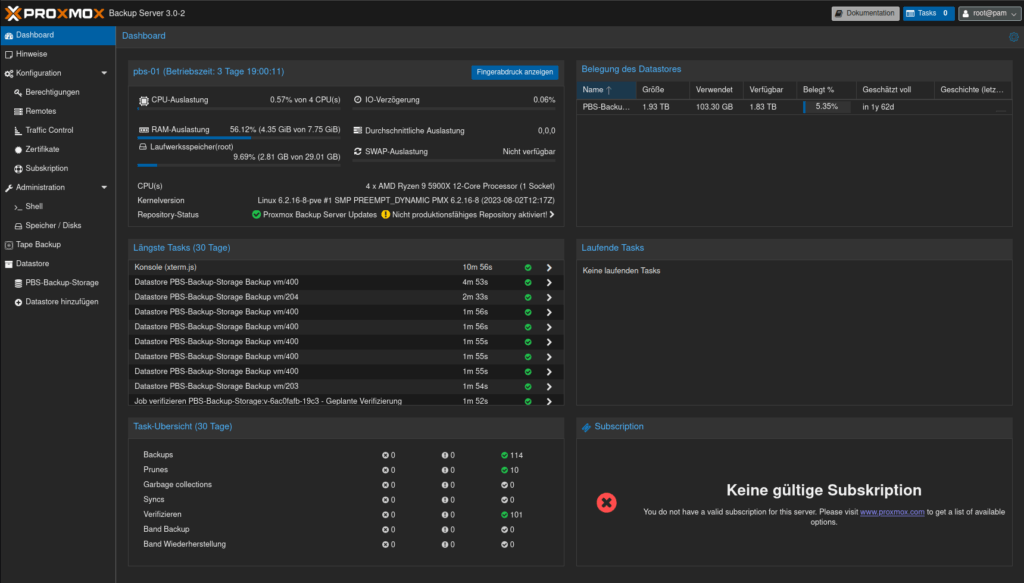Click the SWAP-Auslastung refresh icon

pyautogui.click(x=357, y=151)
